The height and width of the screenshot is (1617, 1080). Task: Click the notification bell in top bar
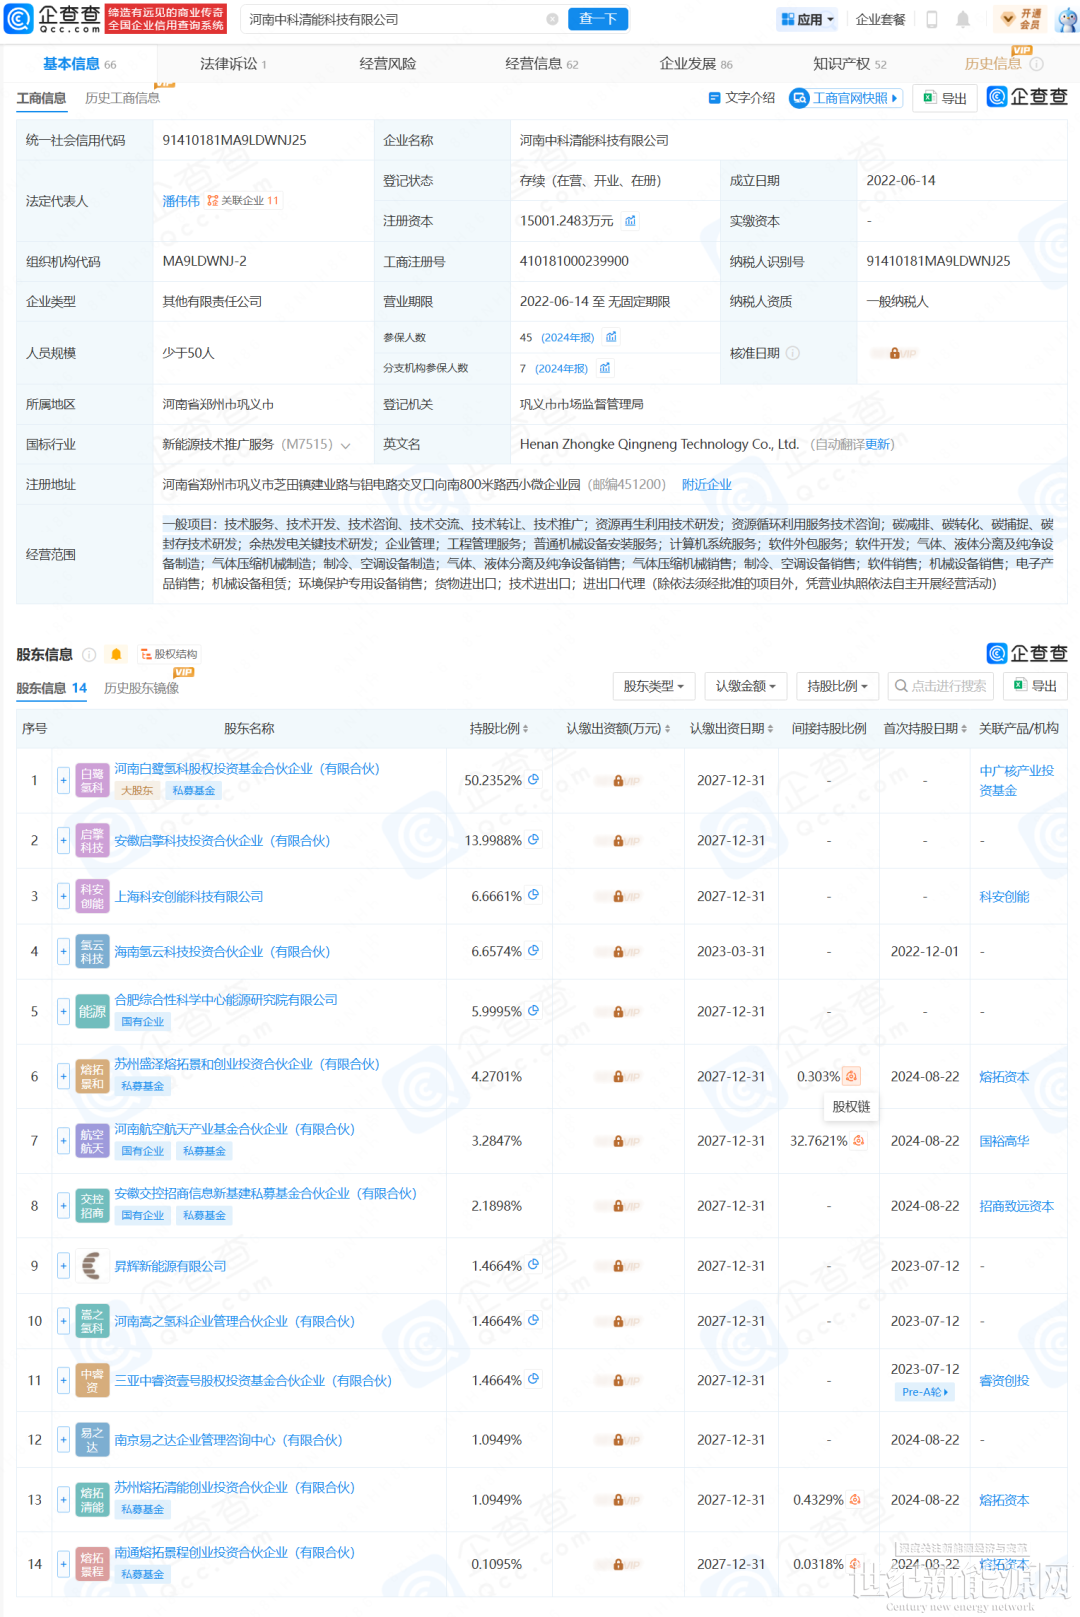tap(962, 19)
